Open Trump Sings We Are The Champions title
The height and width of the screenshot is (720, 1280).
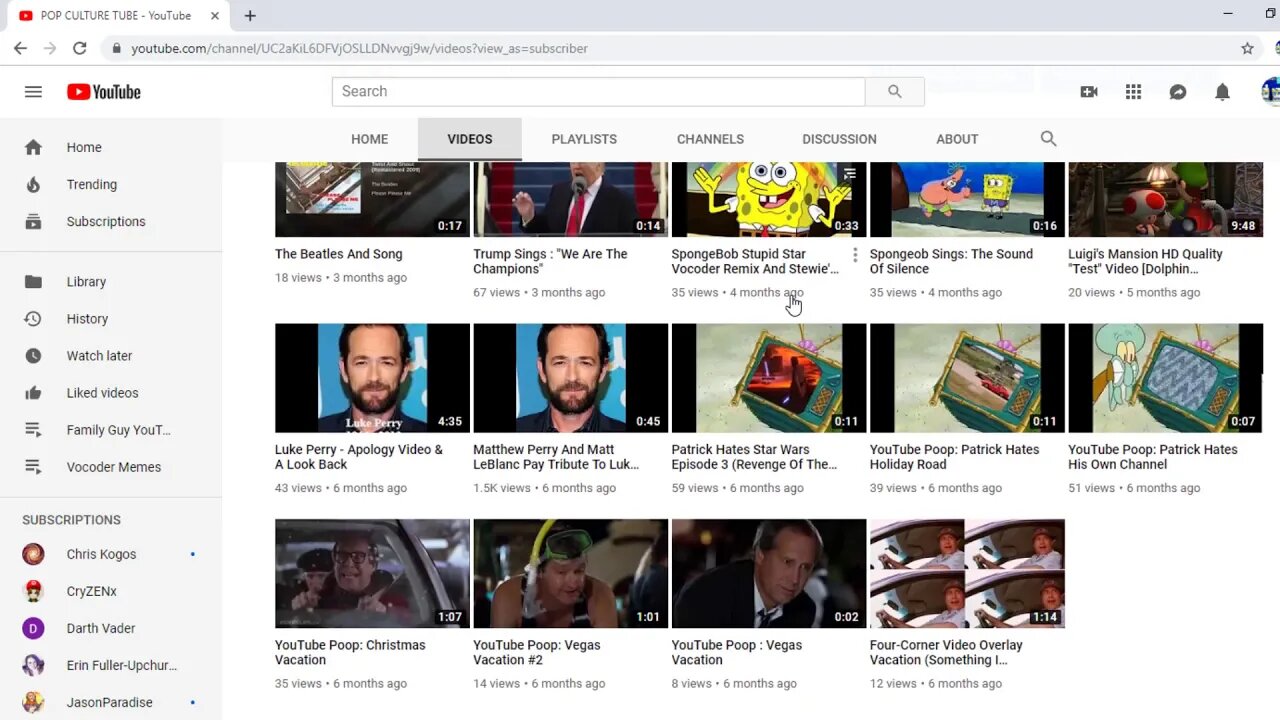pyautogui.click(x=550, y=261)
